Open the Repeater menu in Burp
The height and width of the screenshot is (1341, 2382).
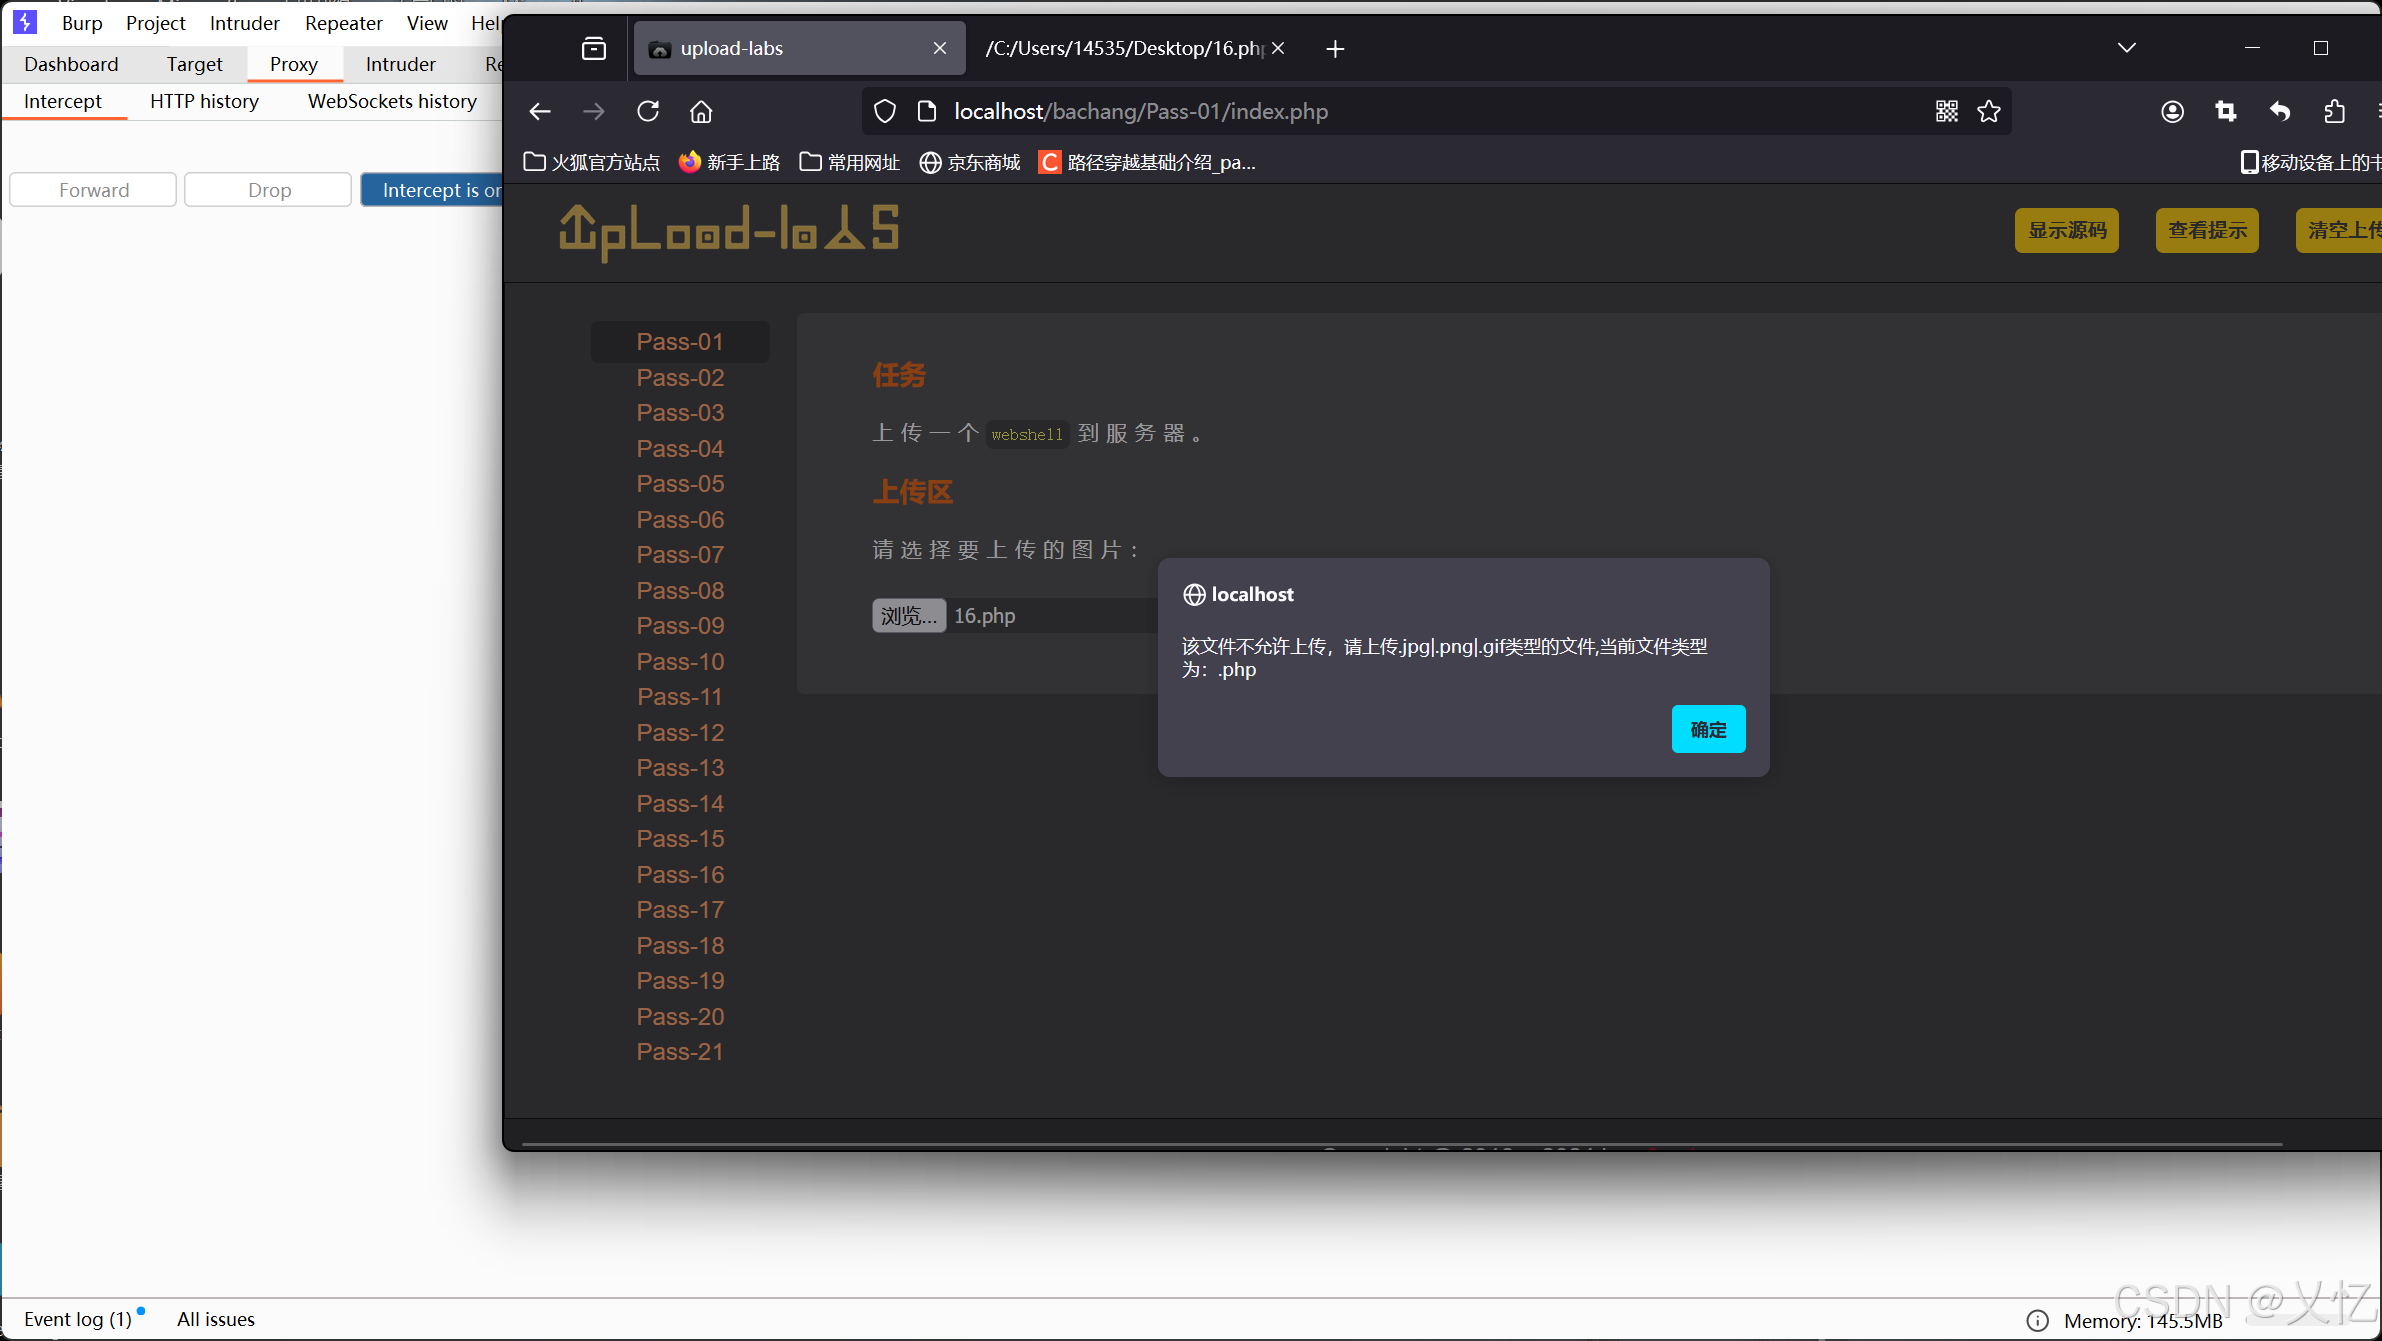point(343,23)
